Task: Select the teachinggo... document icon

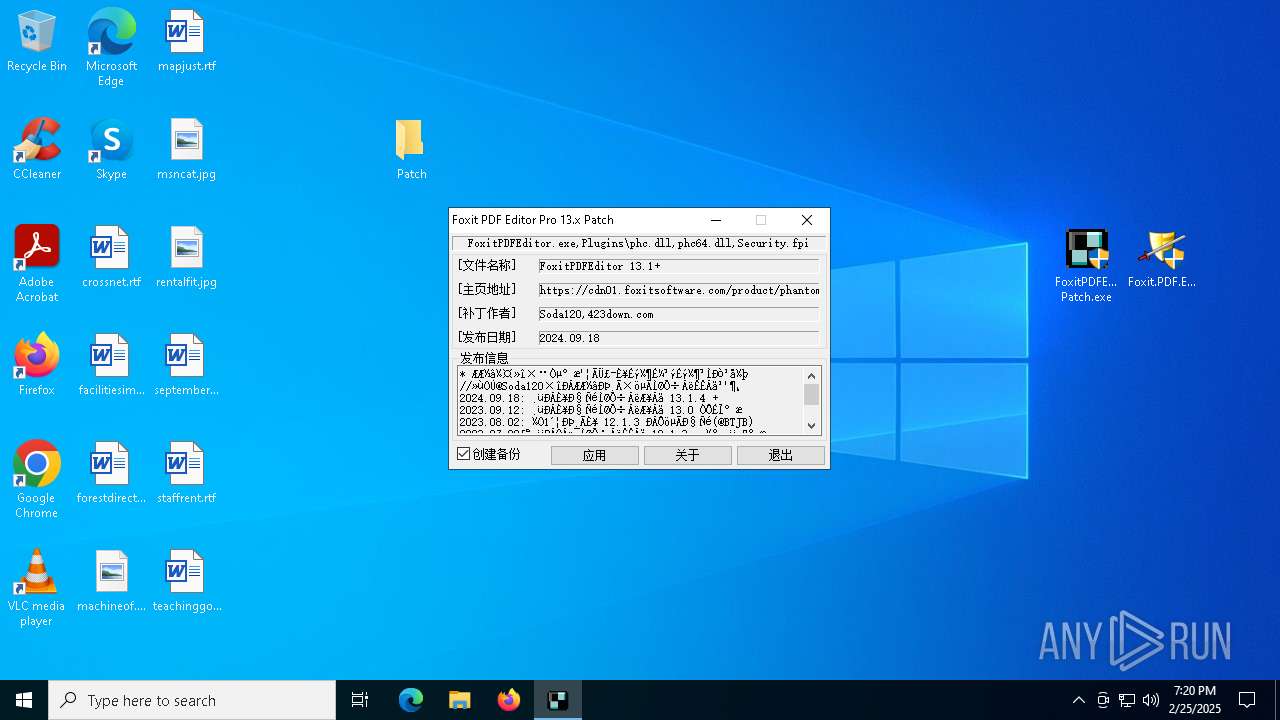Action: point(186,582)
